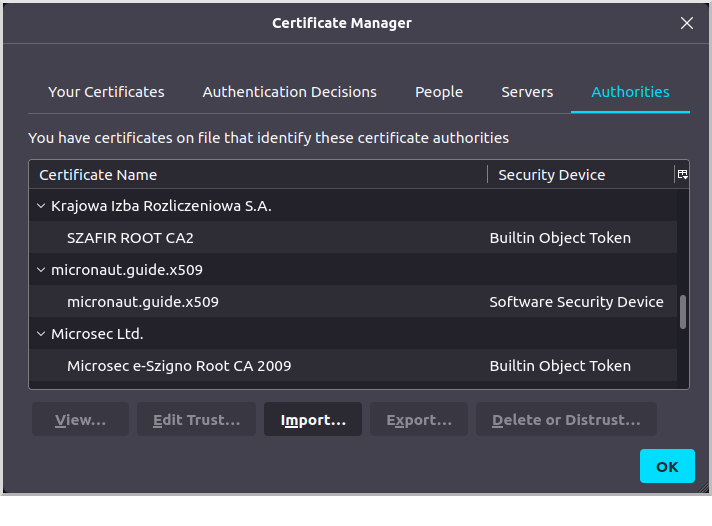
Task: Open Authentication Decisions tab
Action: (x=289, y=92)
